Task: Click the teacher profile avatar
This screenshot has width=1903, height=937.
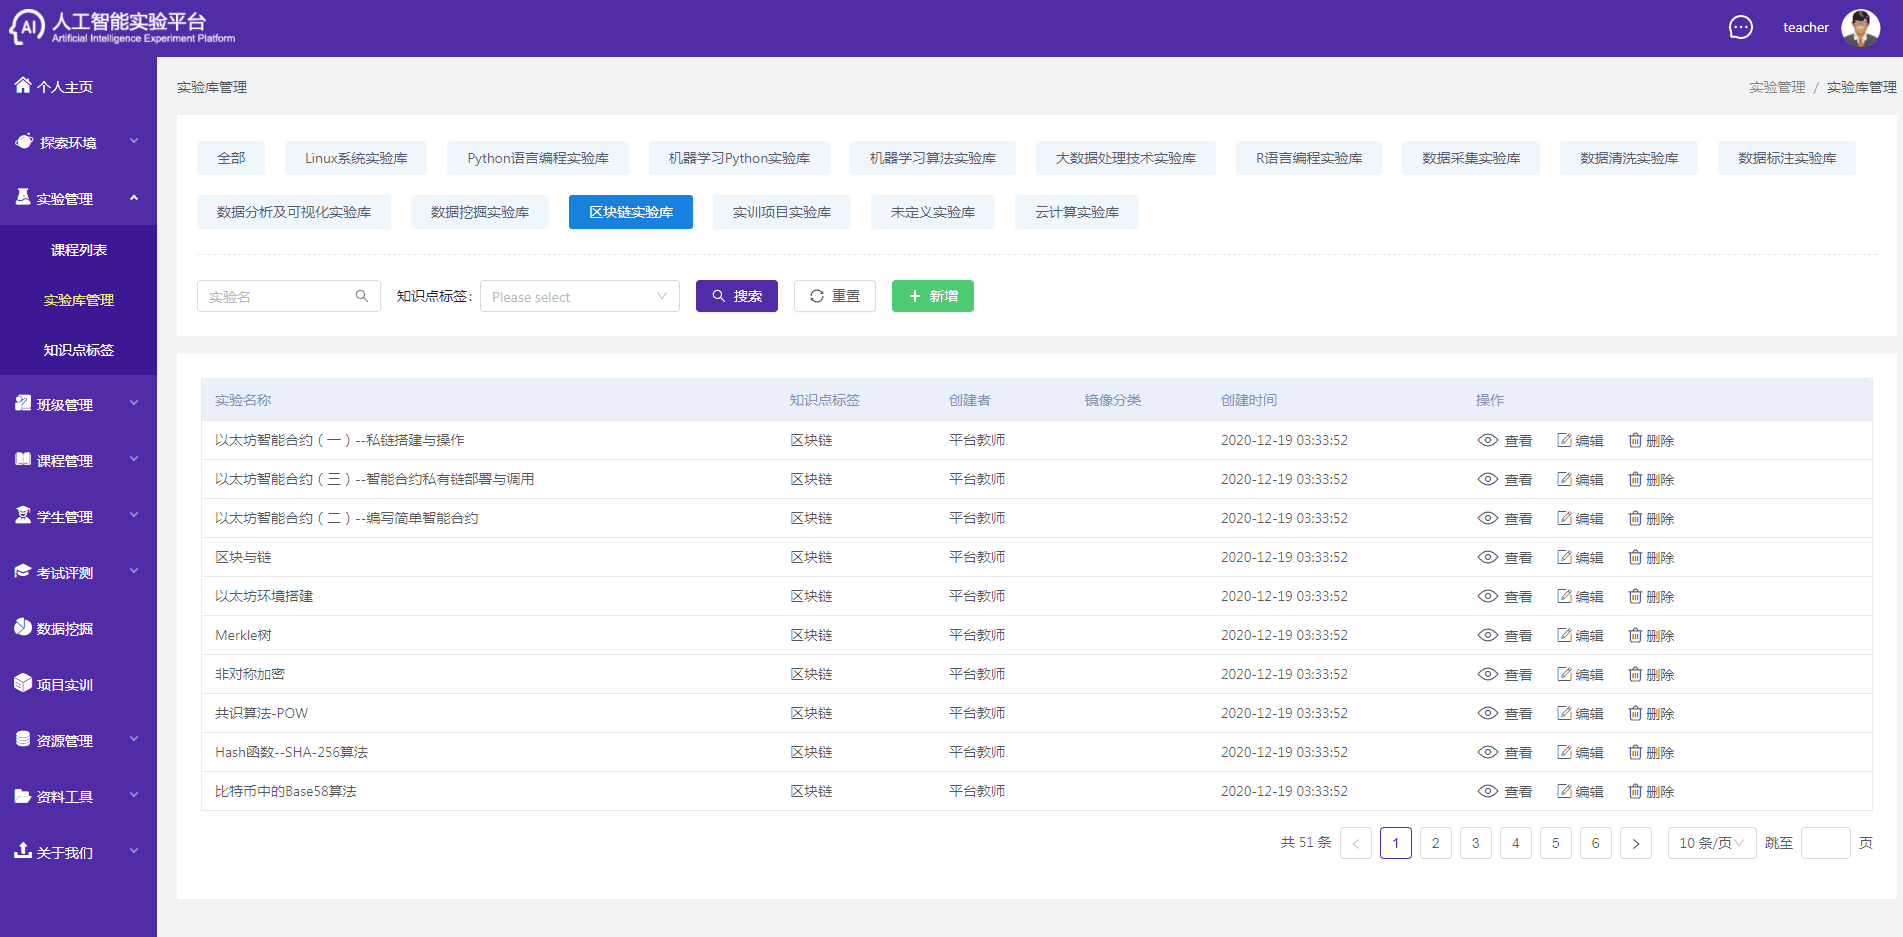Action: (1860, 28)
